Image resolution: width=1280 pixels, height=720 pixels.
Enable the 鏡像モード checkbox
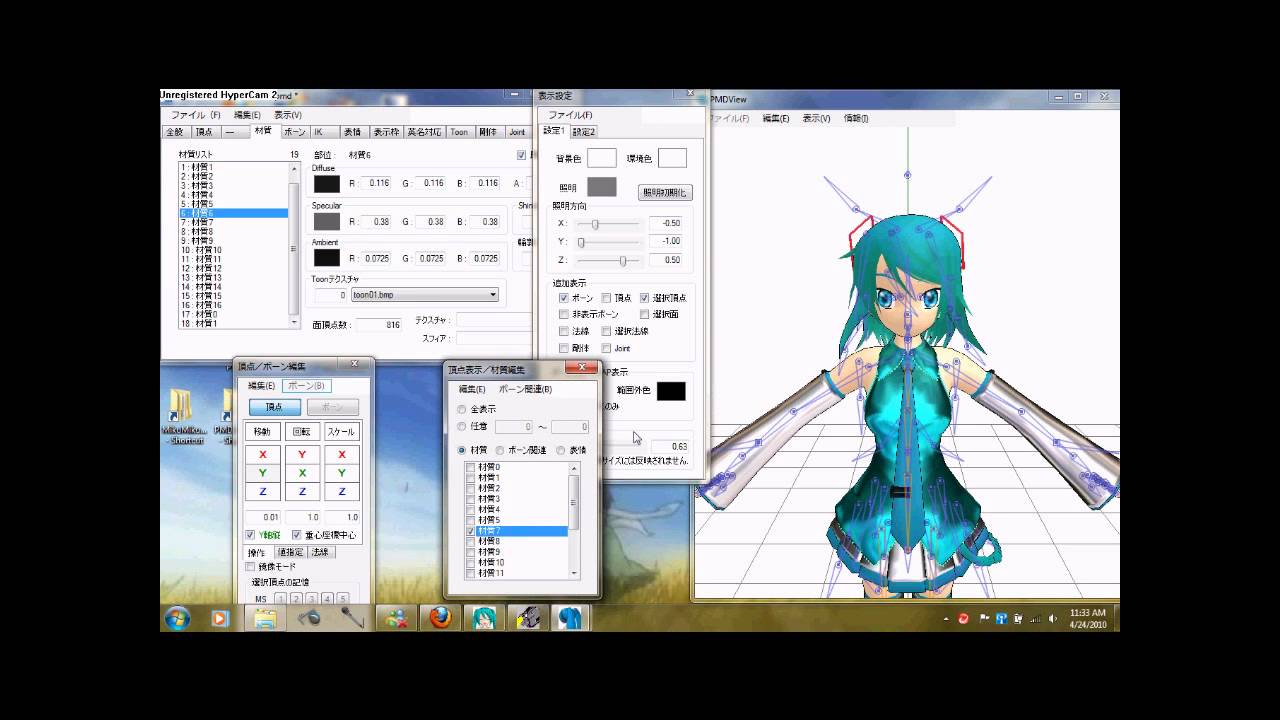click(x=250, y=566)
